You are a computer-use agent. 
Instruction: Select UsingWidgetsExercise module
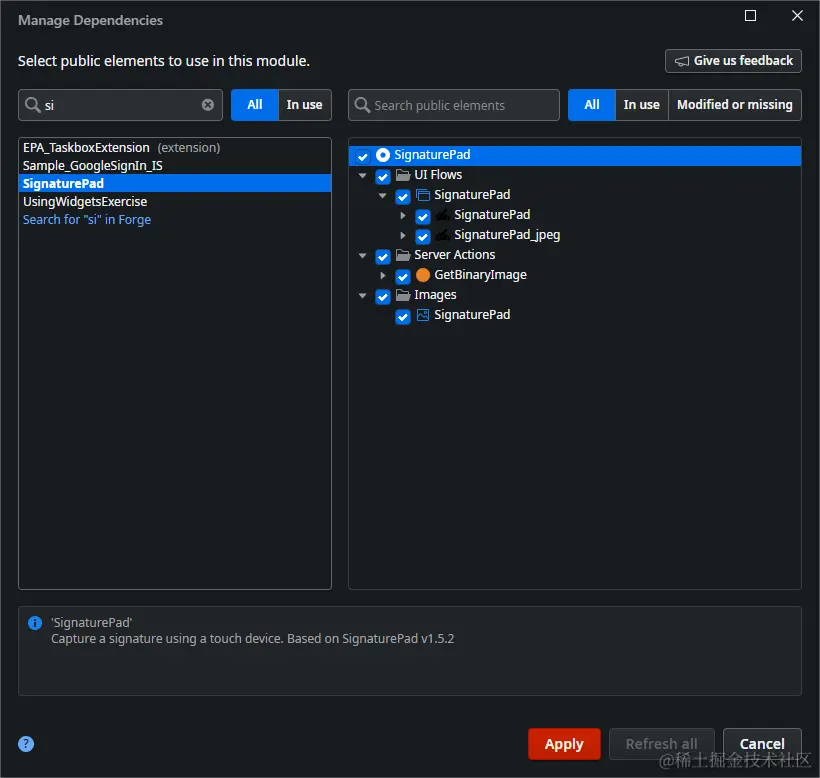175,202
